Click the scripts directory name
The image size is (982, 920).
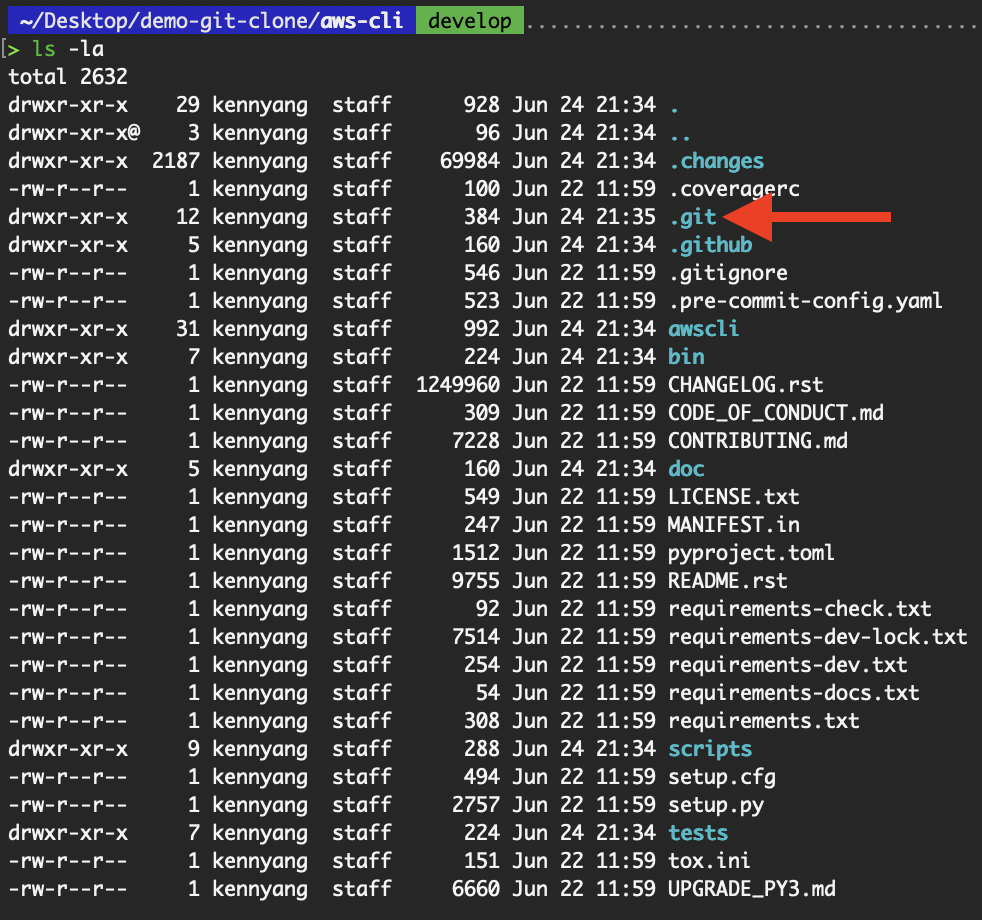click(710, 749)
